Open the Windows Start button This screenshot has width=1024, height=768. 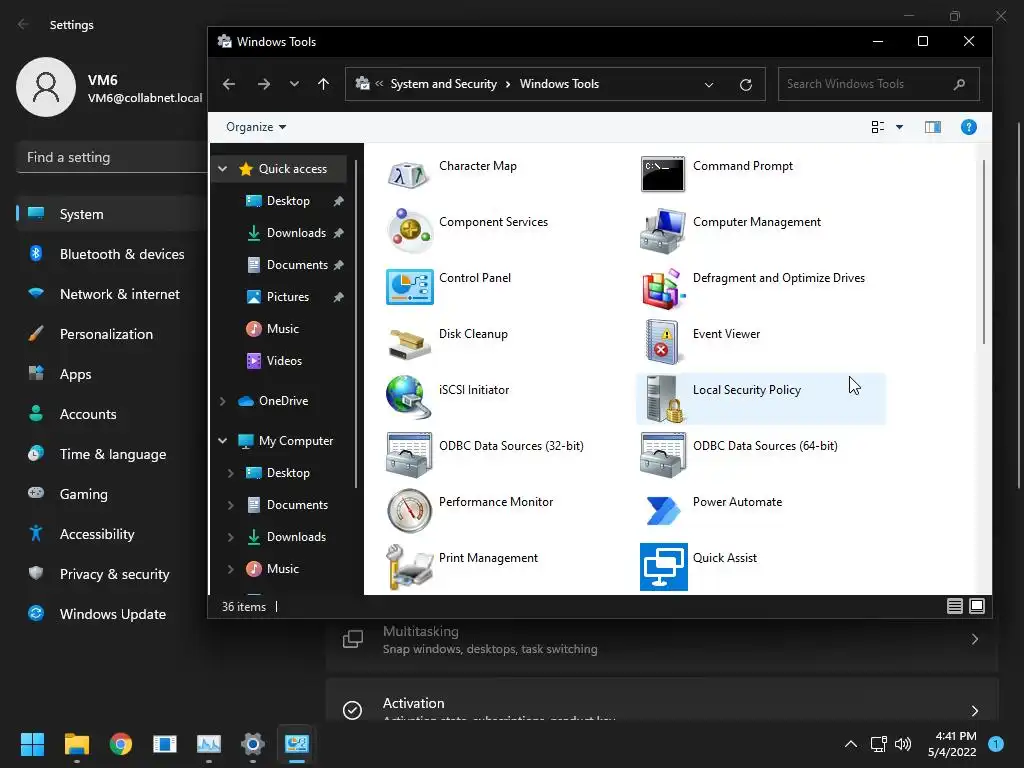(32, 744)
